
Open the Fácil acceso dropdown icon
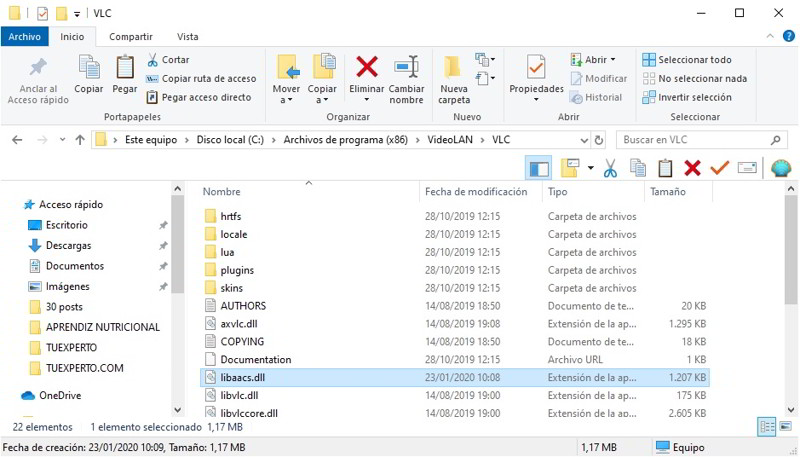point(485,79)
